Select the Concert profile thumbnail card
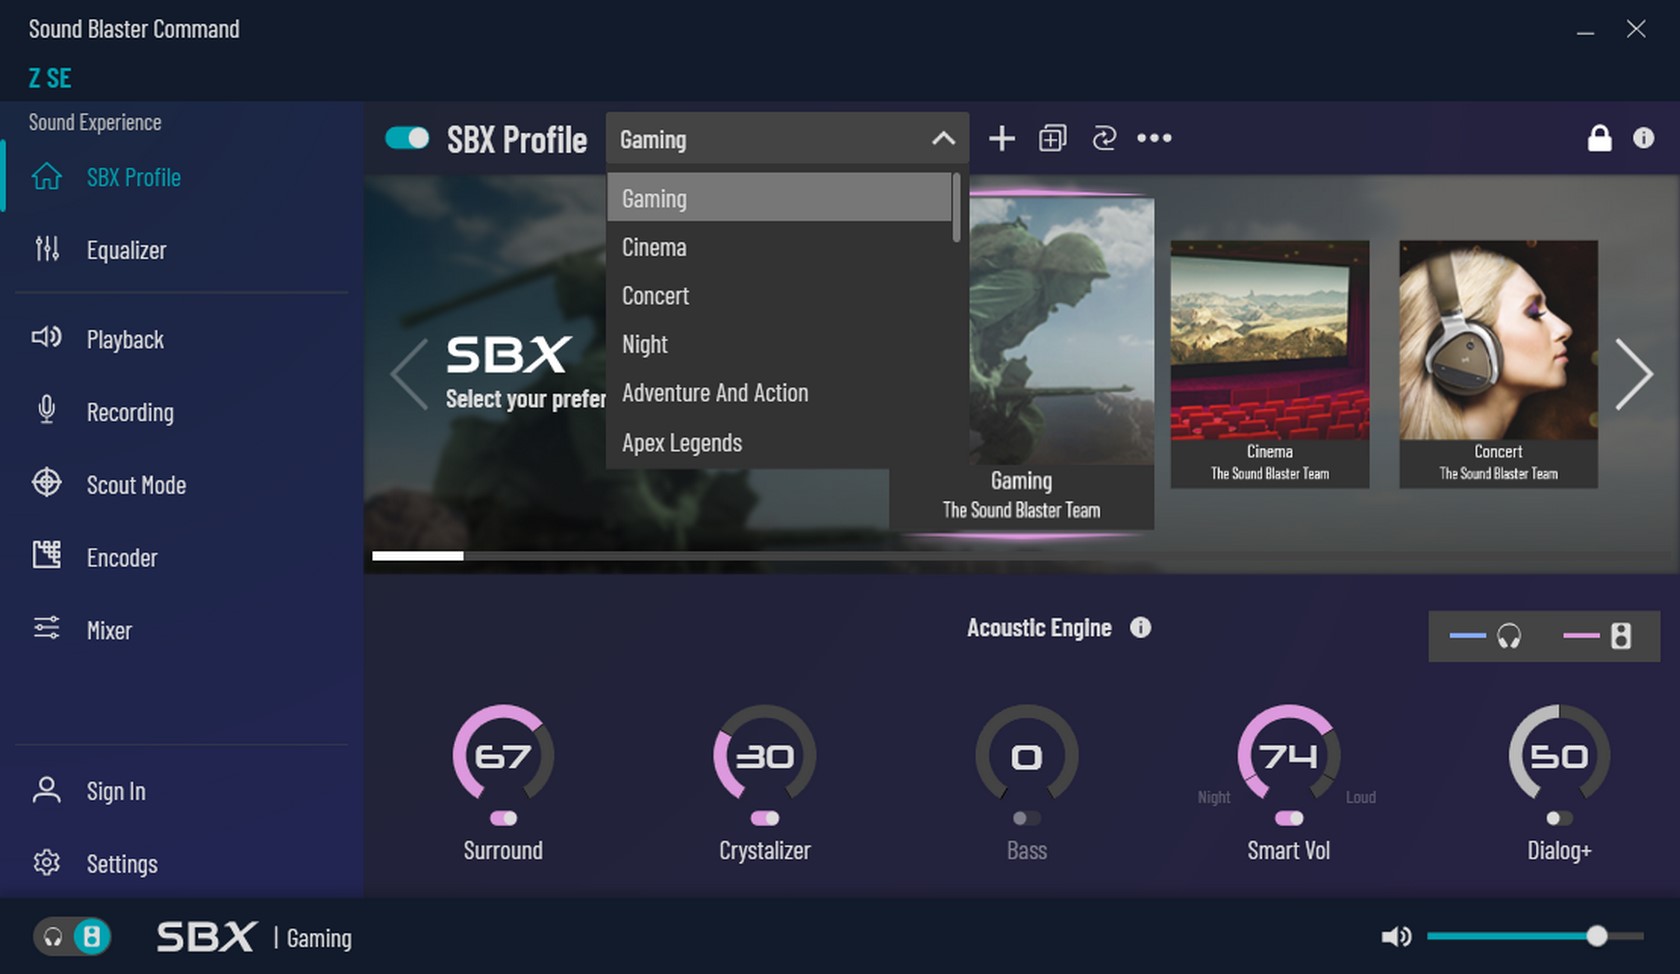Viewport: 1680px width, 974px height. pyautogui.click(x=1498, y=364)
